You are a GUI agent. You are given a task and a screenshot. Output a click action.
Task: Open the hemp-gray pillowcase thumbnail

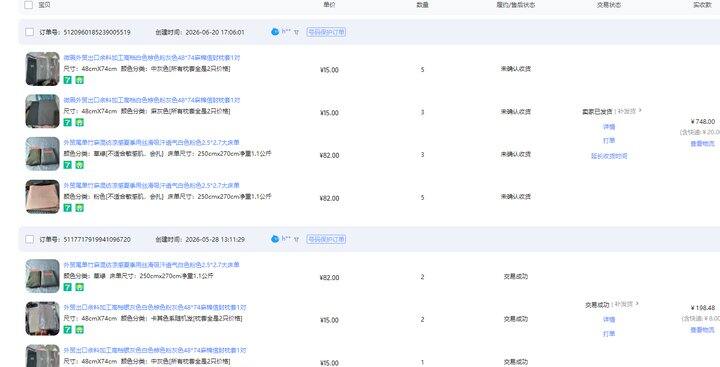(x=43, y=111)
